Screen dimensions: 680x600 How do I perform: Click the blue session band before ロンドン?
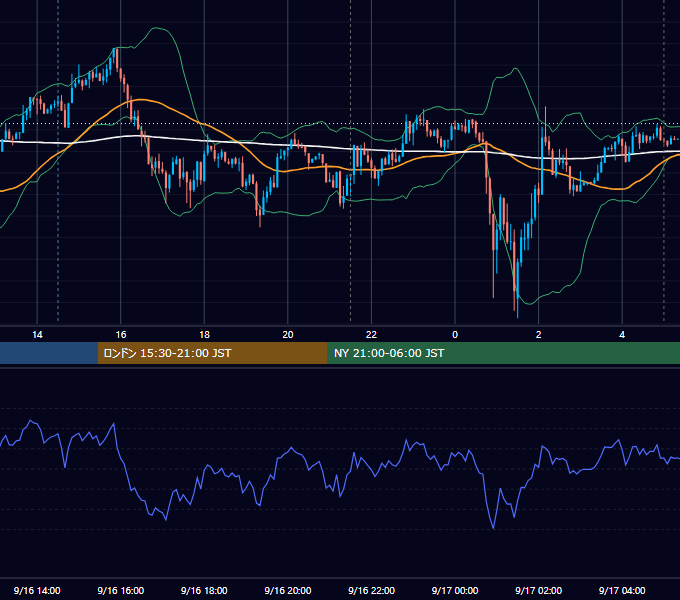[49, 353]
